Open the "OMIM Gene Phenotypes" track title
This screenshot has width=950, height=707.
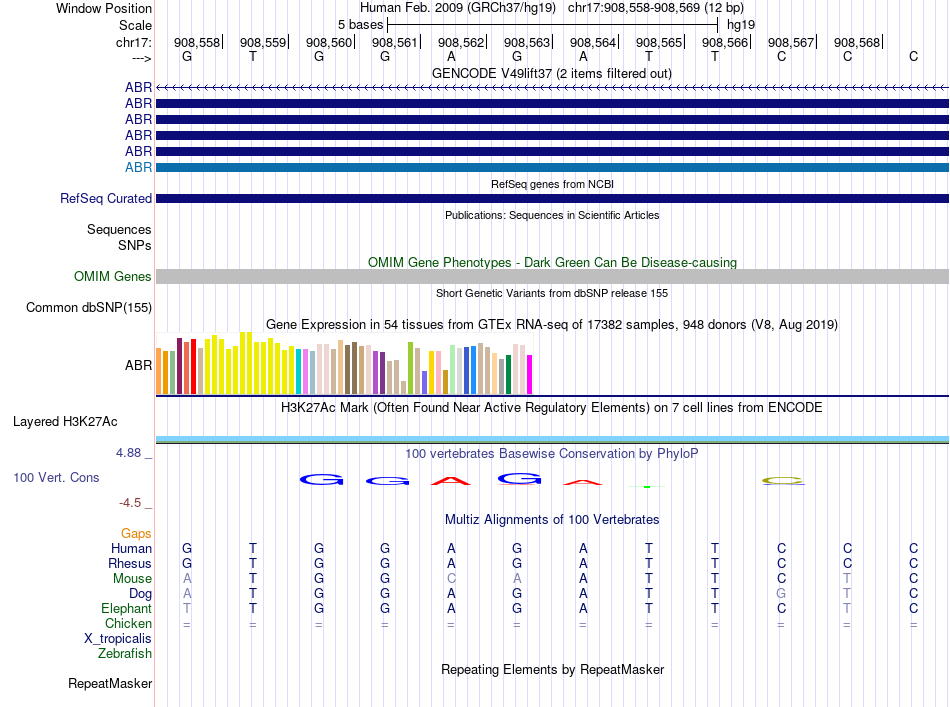(x=552, y=262)
